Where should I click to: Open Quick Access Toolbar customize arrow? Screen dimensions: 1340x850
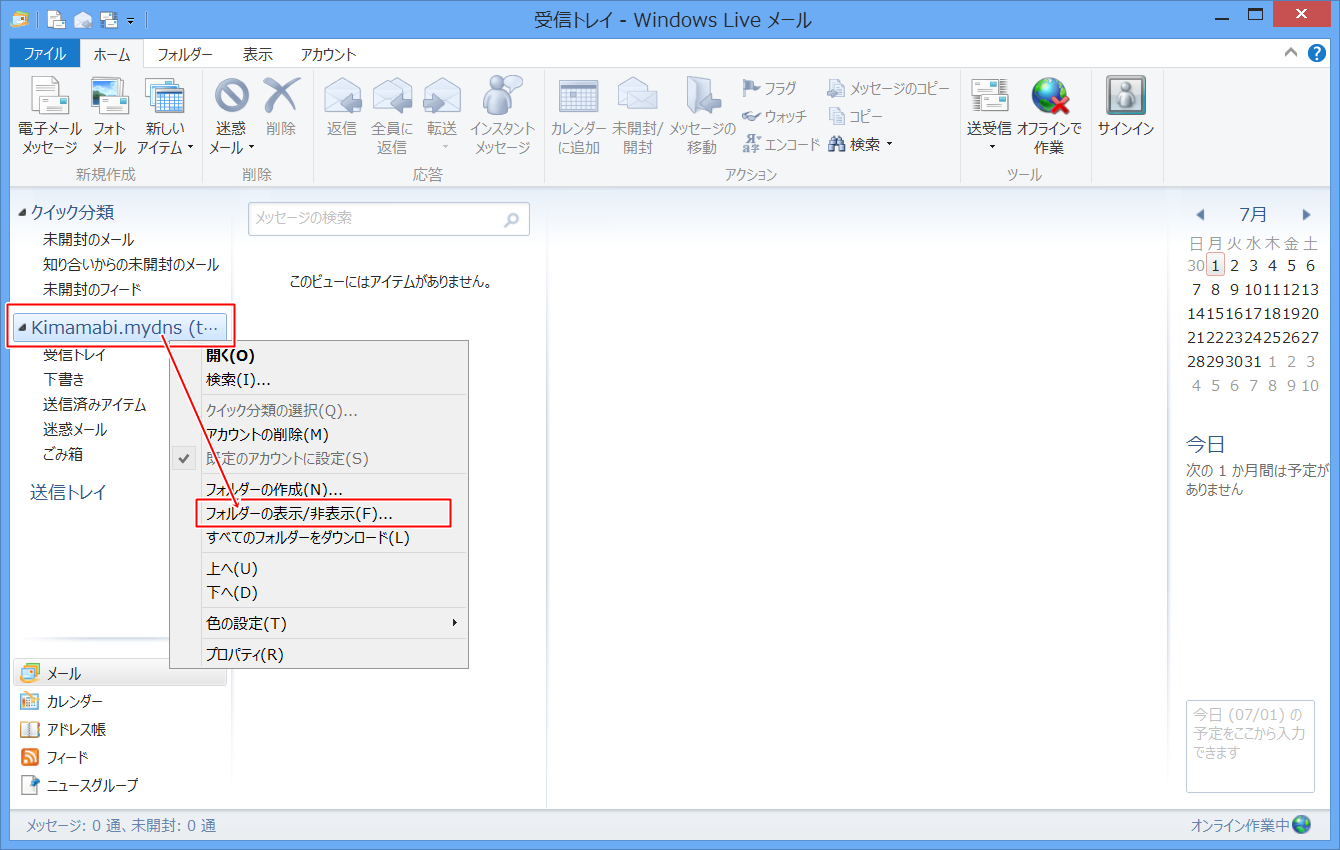click(132, 20)
